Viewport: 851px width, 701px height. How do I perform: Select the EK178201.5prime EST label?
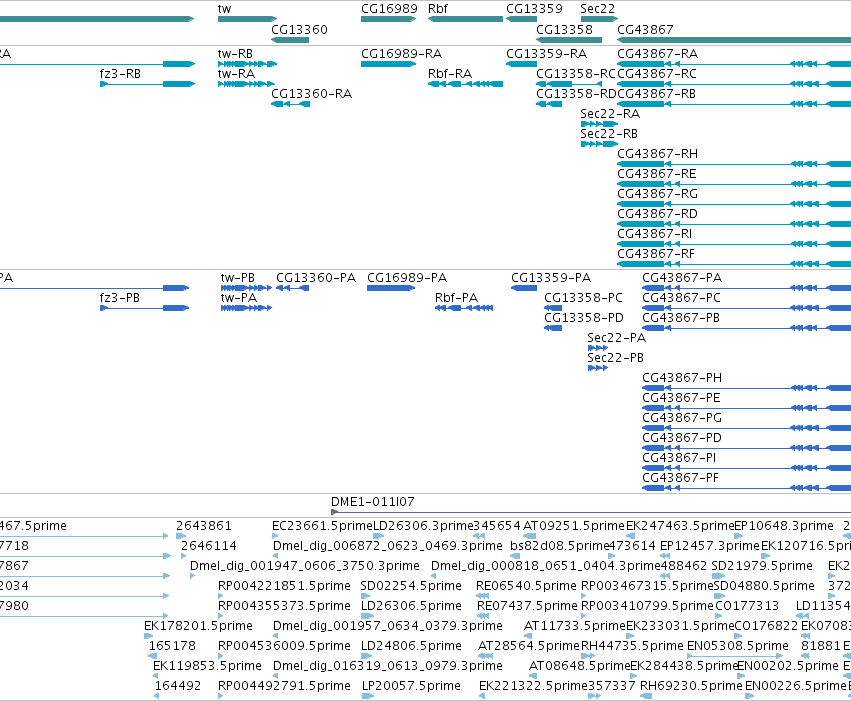(199, 626)
